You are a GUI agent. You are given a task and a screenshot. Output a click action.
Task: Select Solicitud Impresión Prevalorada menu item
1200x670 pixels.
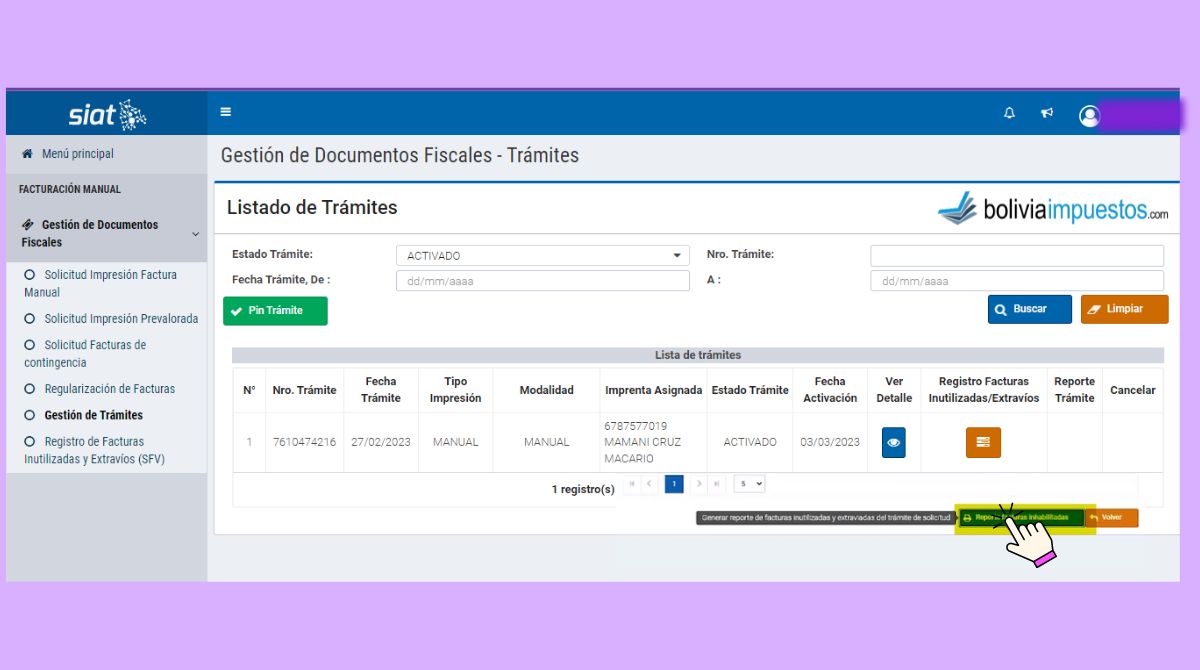[x=120, y=319]
